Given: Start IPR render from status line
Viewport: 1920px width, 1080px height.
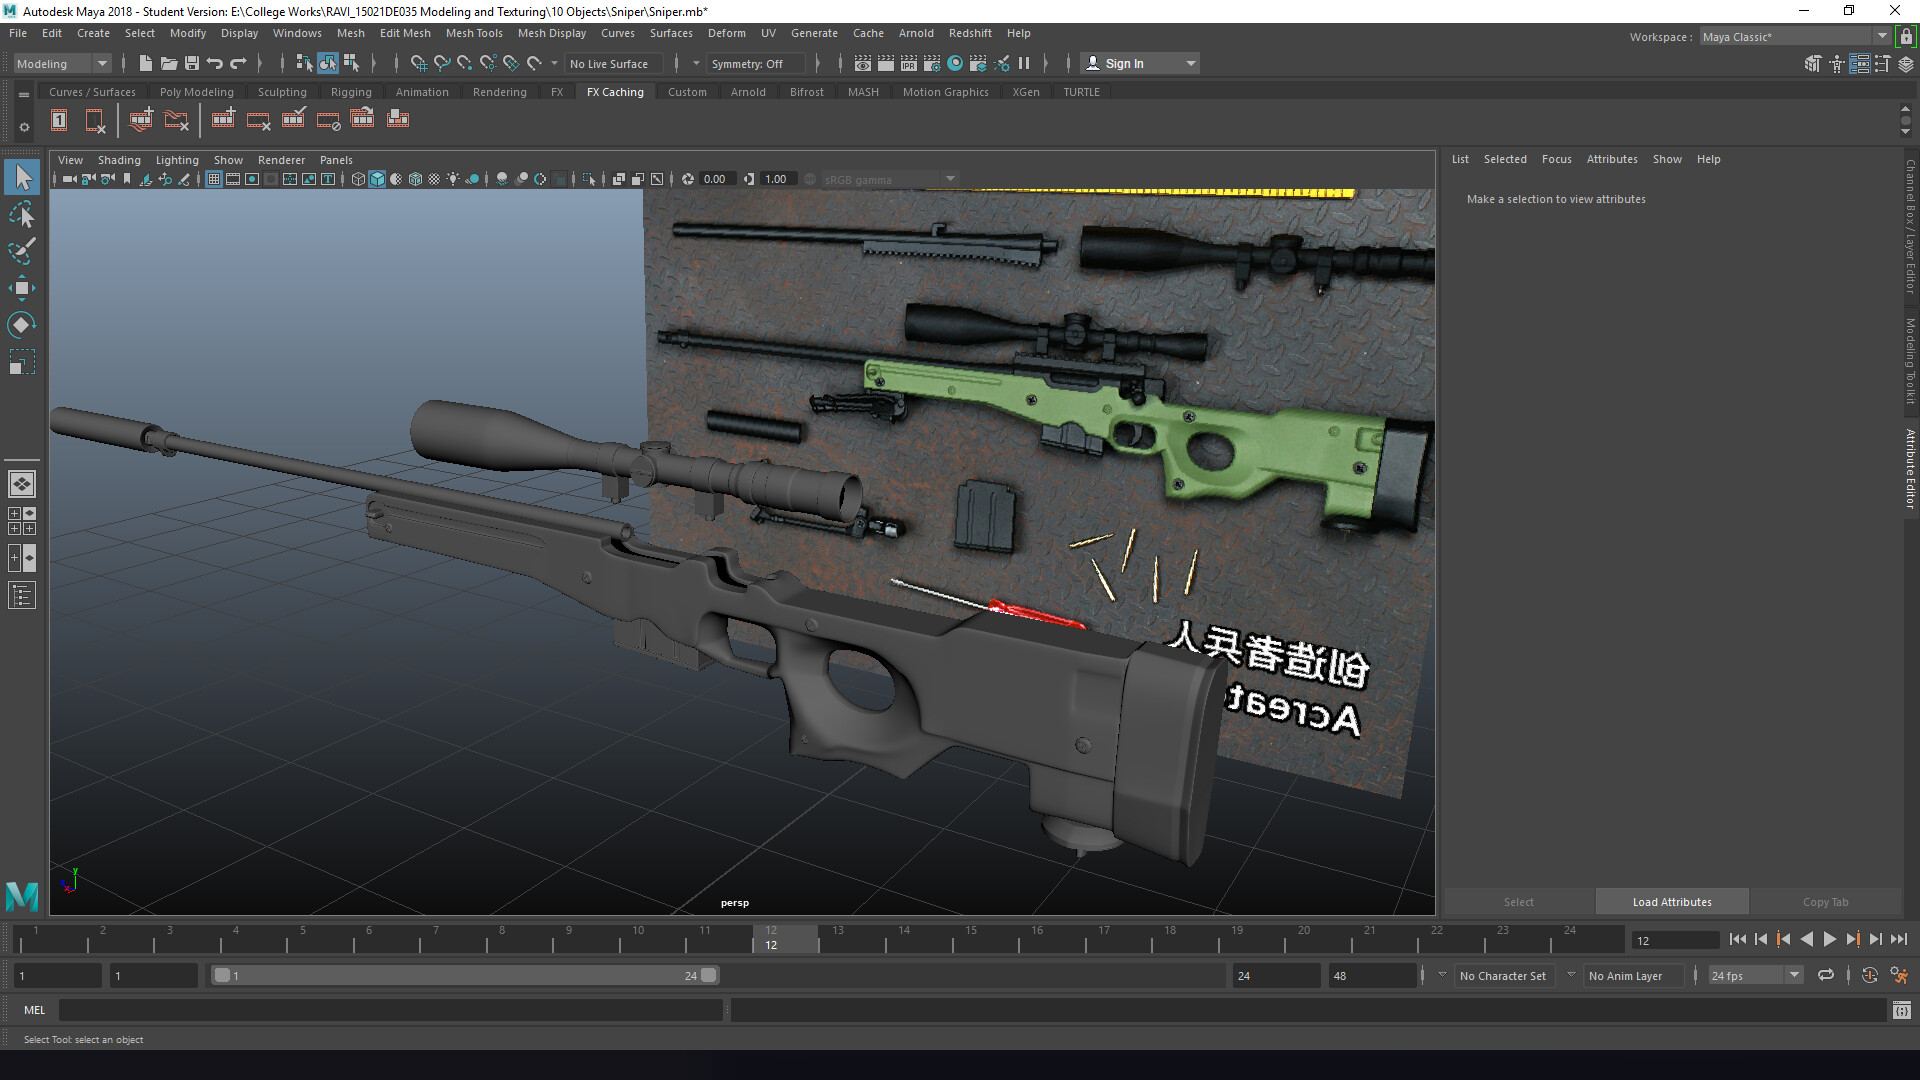Looking at the screenshot, I should click(909, 63).
